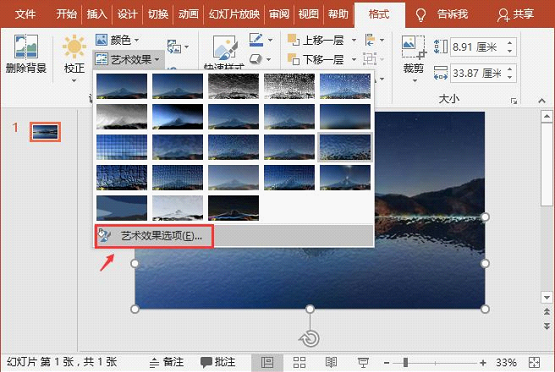Click the zoom out minus button
Image resolution: width=555 pixels, height=372 pixels.
(x=387, y=363)
